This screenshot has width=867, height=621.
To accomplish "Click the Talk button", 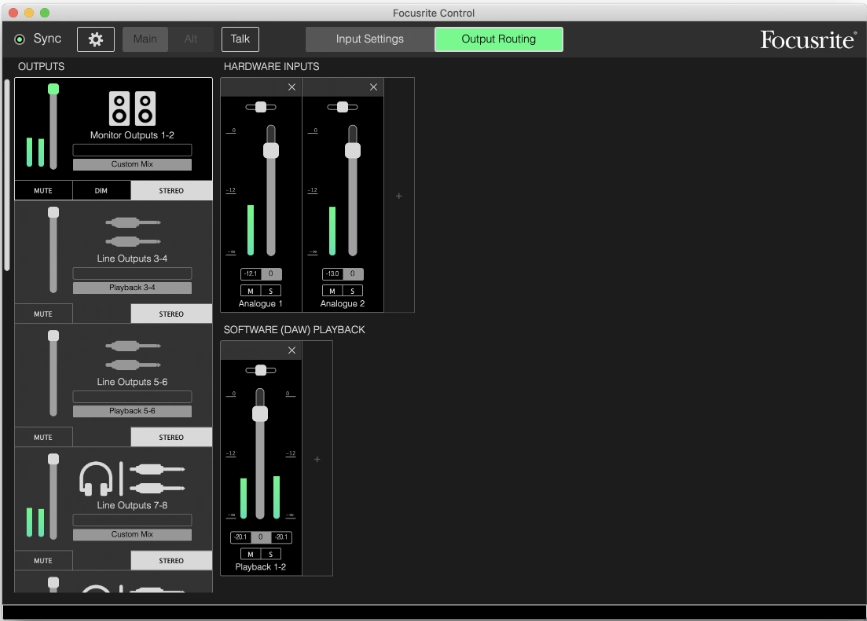I will 240,39.
